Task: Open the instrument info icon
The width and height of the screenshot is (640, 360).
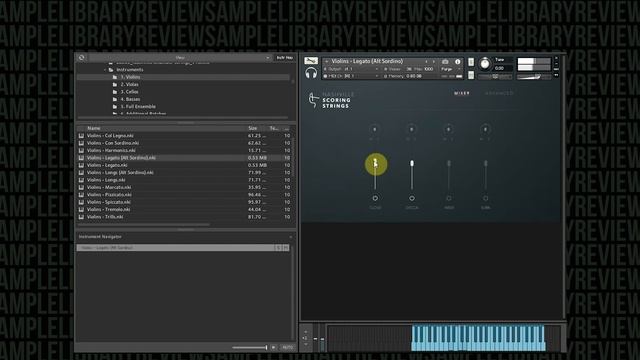Action: tap(458, 62)
